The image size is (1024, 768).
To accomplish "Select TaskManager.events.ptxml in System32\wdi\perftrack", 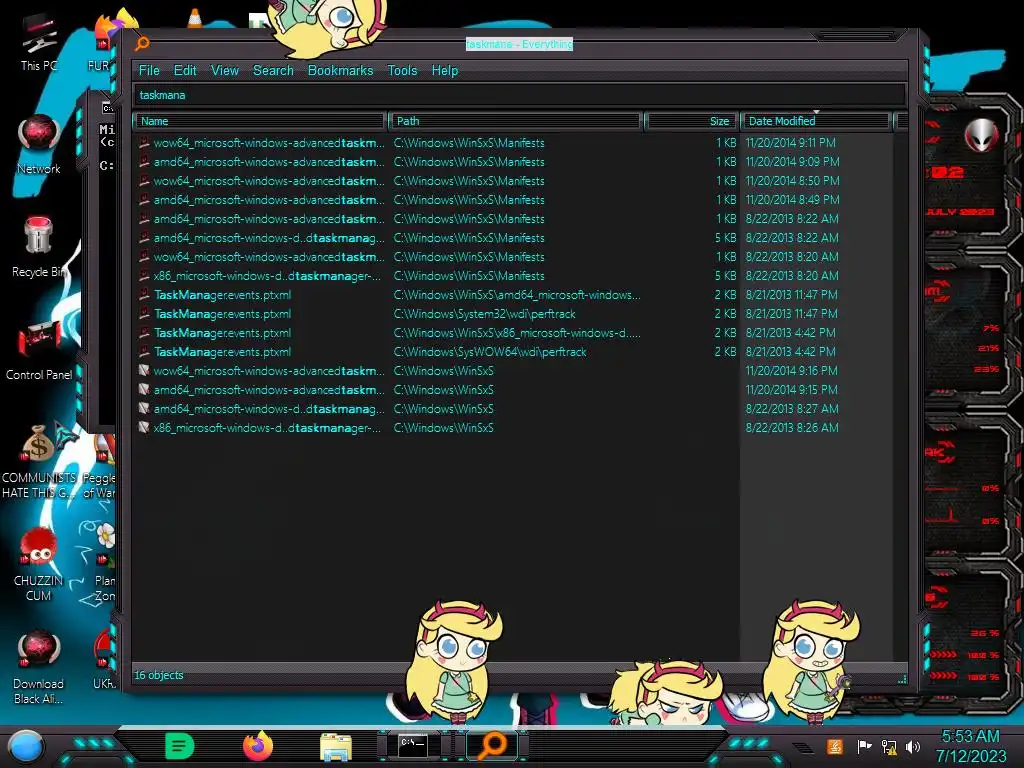I will tap(513, 314).
